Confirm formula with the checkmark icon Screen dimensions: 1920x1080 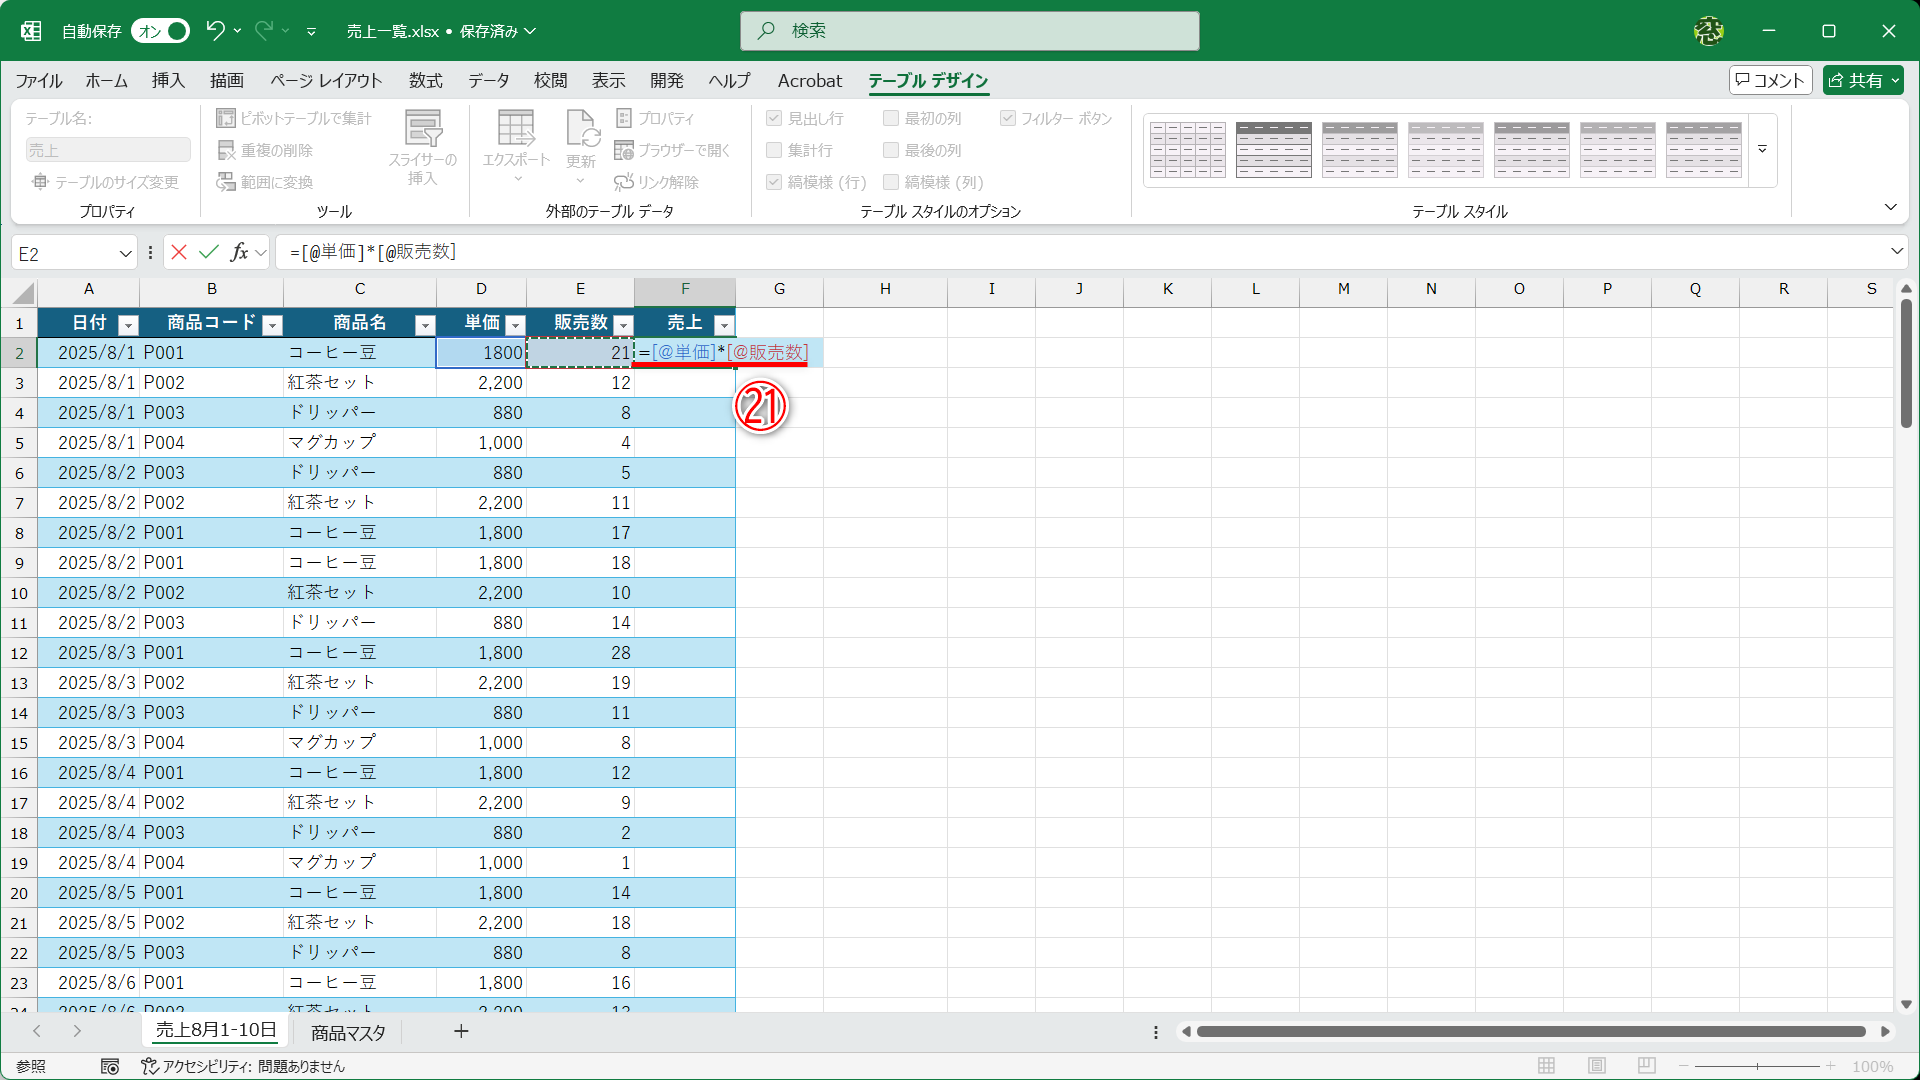pos(209,252)
